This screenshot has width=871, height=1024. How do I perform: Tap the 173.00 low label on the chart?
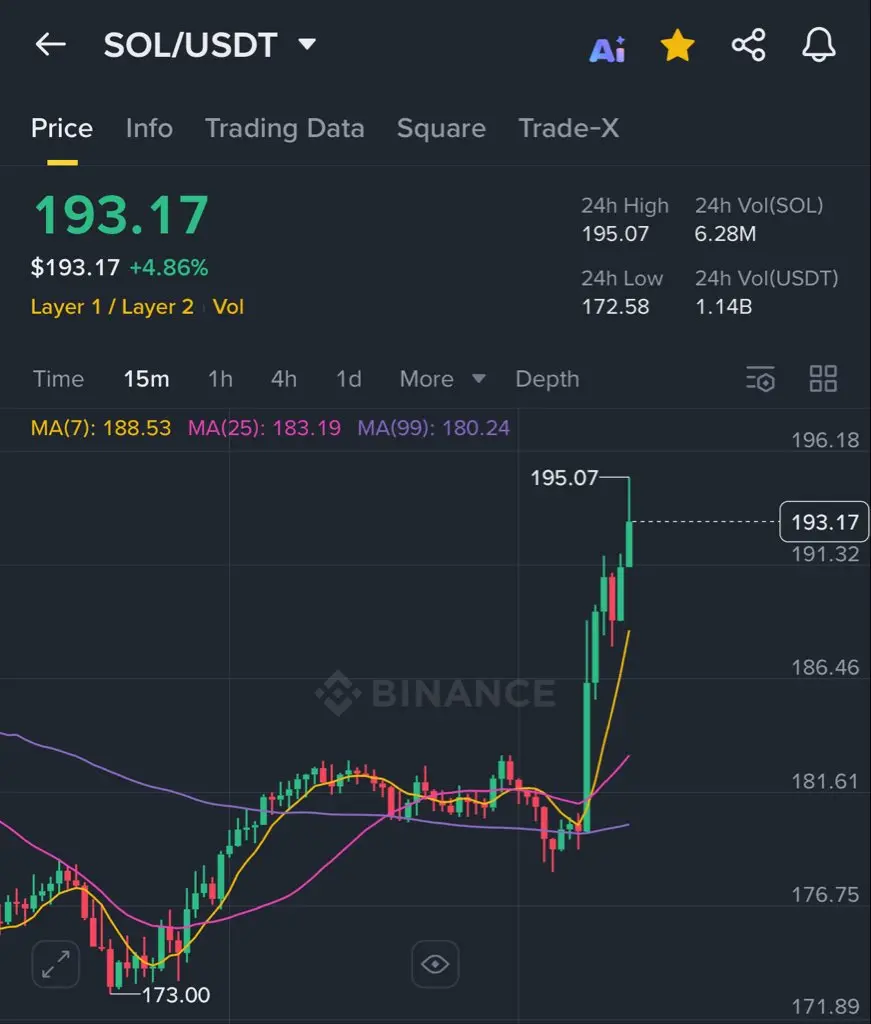pyautogui.click(x=176, y=995)
